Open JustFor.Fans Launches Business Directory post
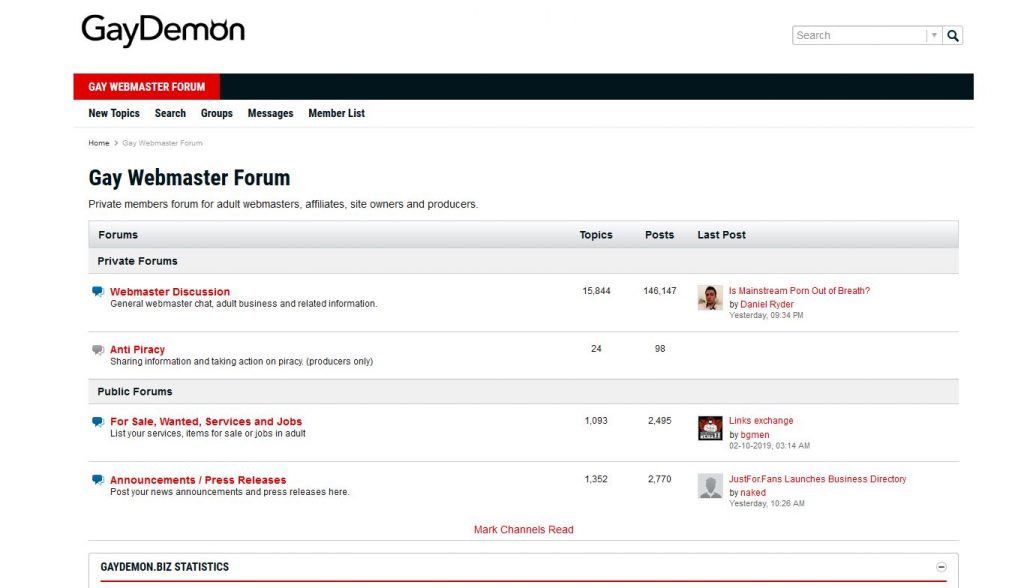The width and height of the screenshot is (1024, 588). point(818,479)
